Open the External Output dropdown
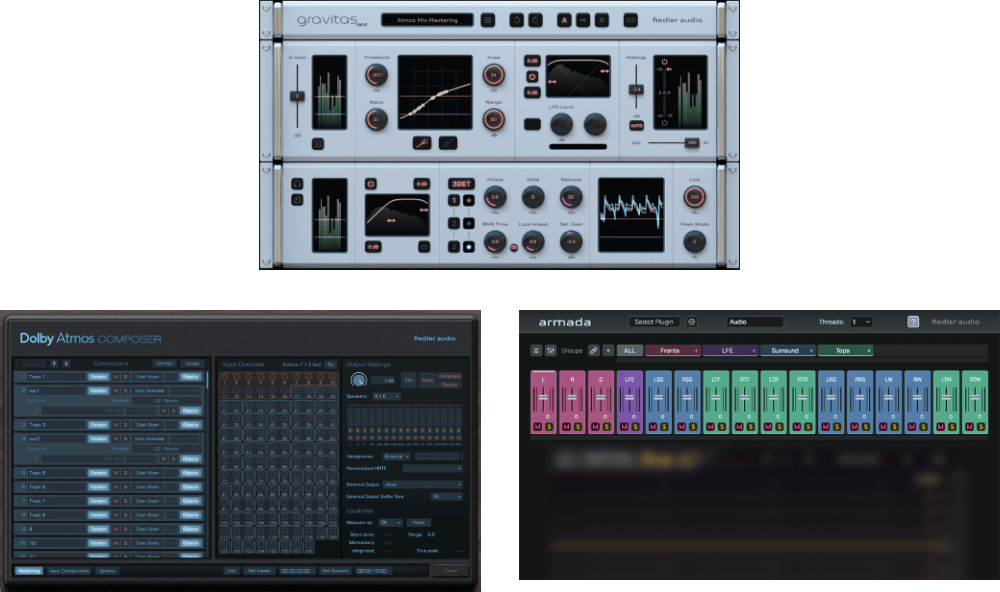This screenshot has height=592, width=1000. pos(423,485)
